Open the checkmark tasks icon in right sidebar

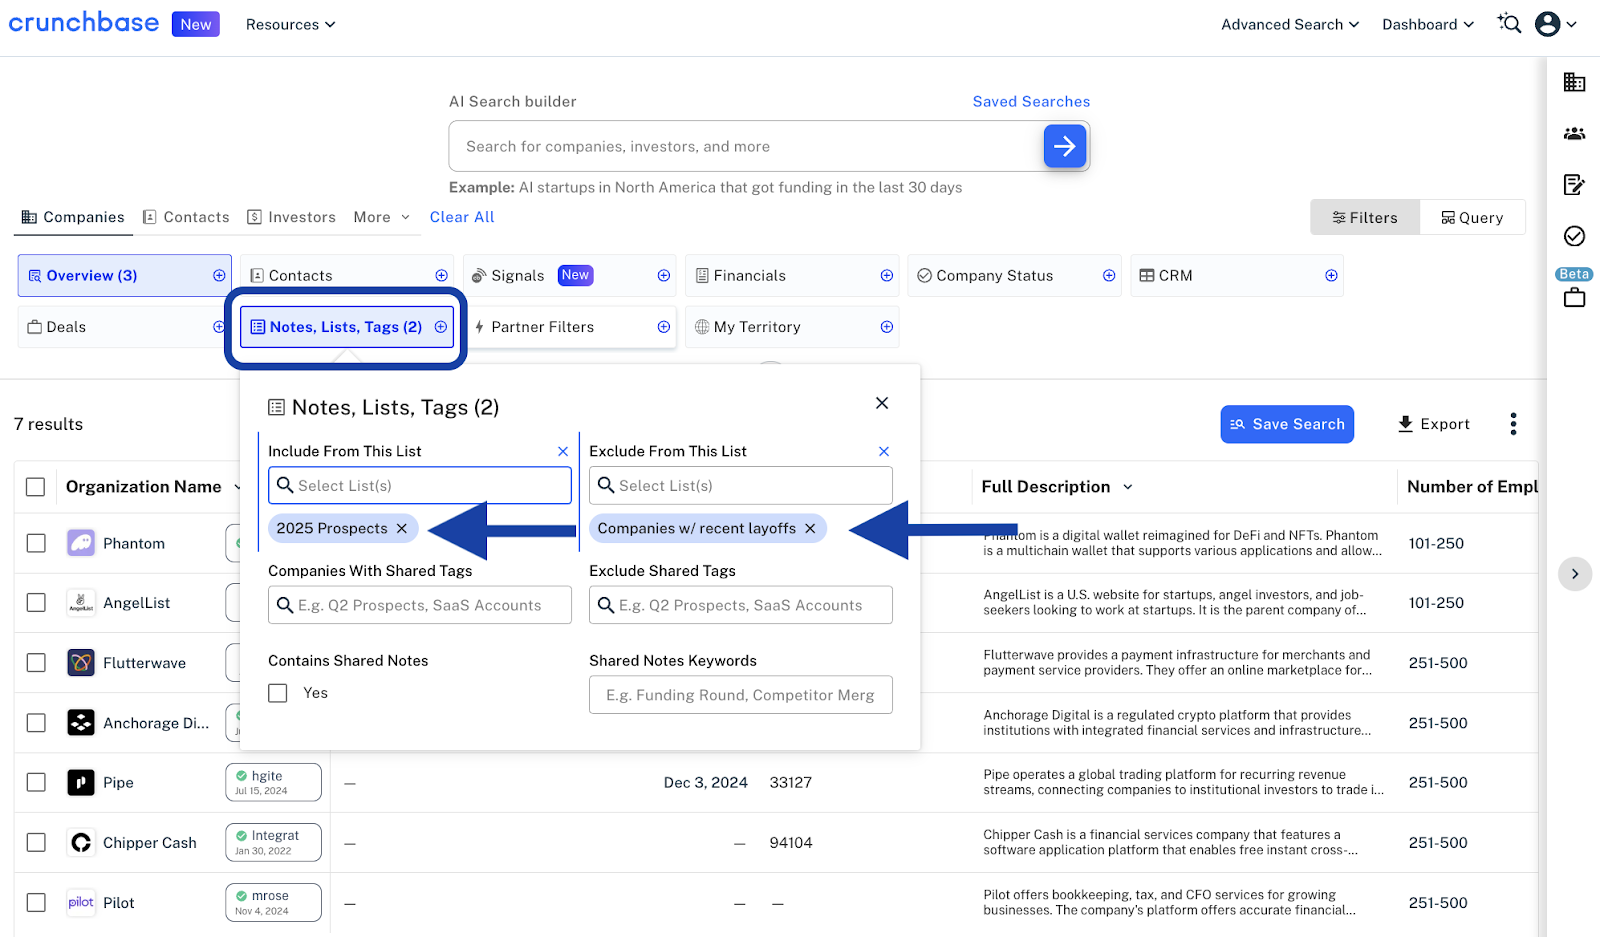(x=1574, y=236)
